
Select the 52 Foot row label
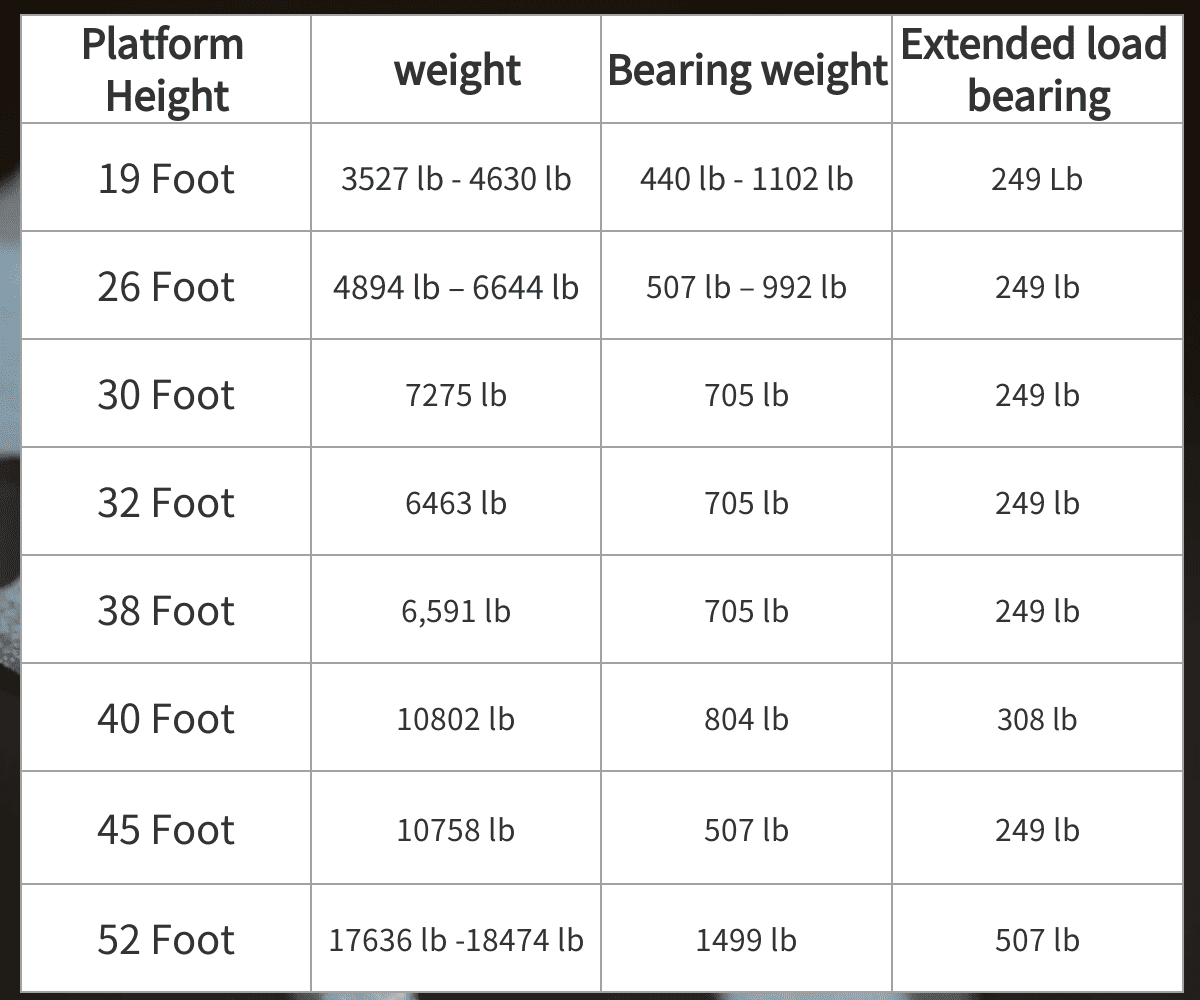(166, 940)
